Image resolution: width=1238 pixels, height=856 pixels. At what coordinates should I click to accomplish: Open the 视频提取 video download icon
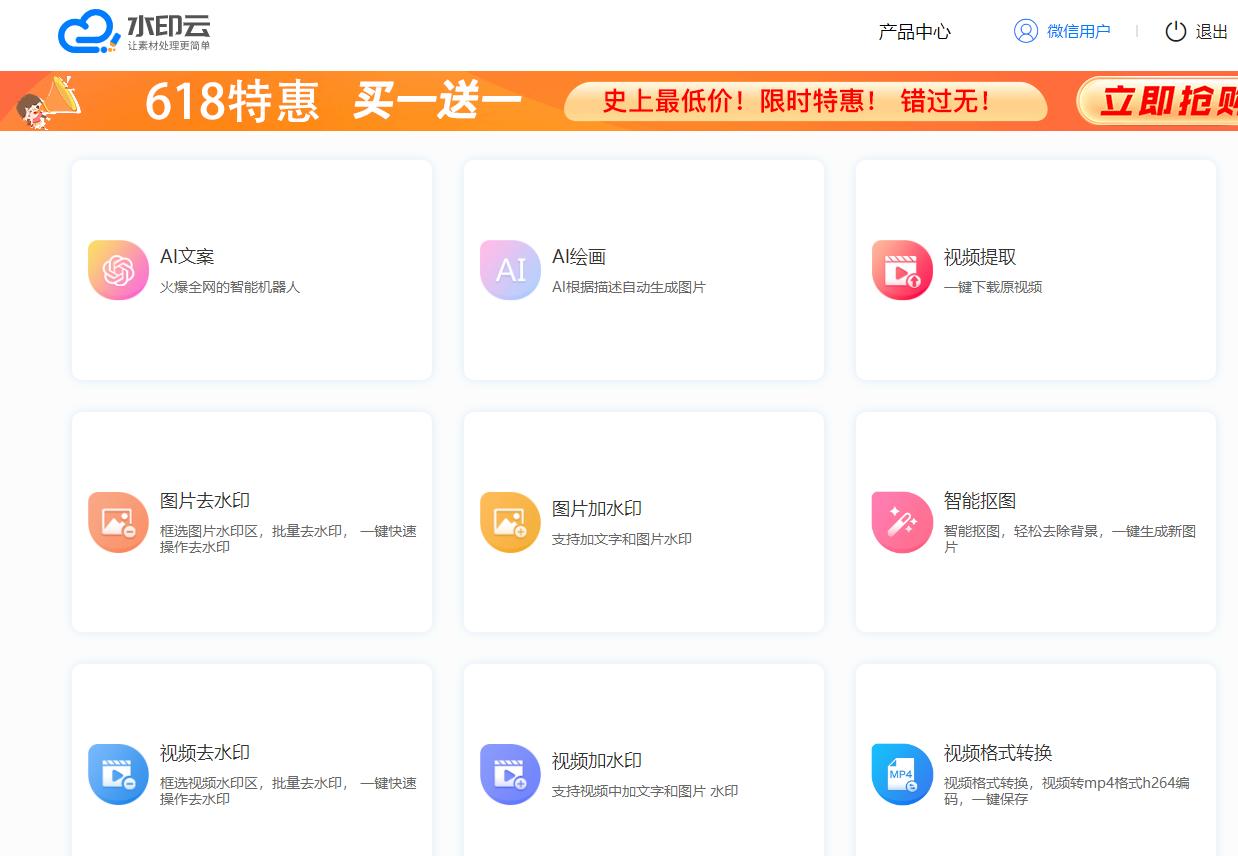click(902, 269)
